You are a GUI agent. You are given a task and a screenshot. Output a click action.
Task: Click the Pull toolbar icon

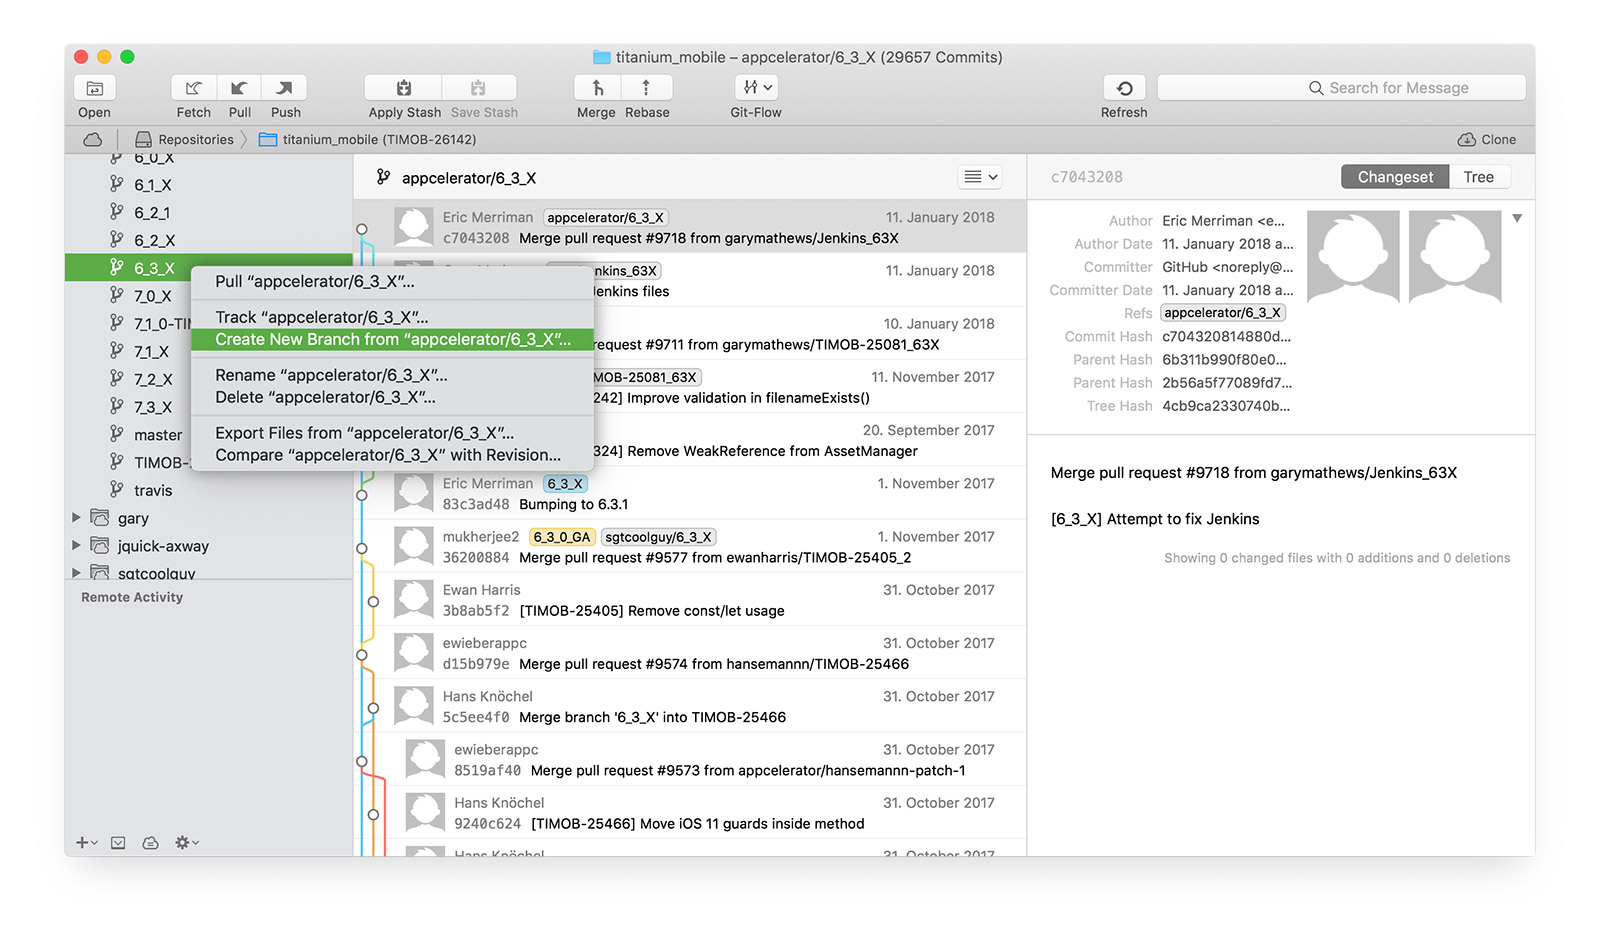tap(239, 88)
